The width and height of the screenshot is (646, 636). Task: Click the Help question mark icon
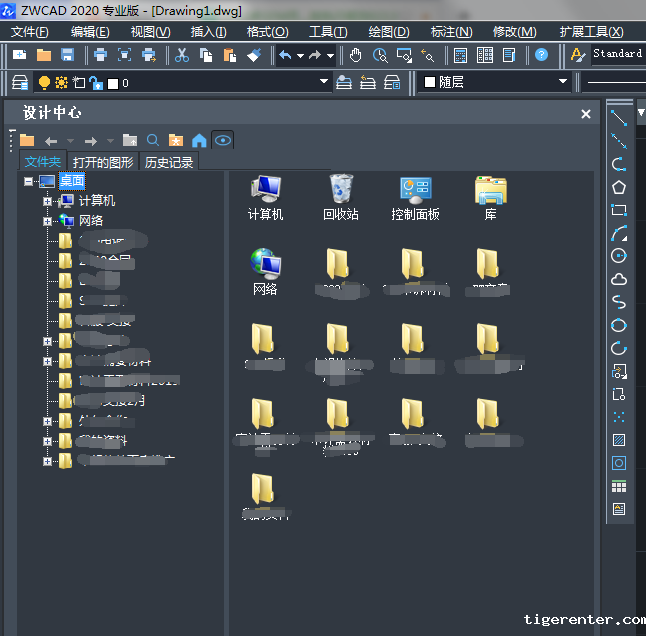tap(541, 54)
